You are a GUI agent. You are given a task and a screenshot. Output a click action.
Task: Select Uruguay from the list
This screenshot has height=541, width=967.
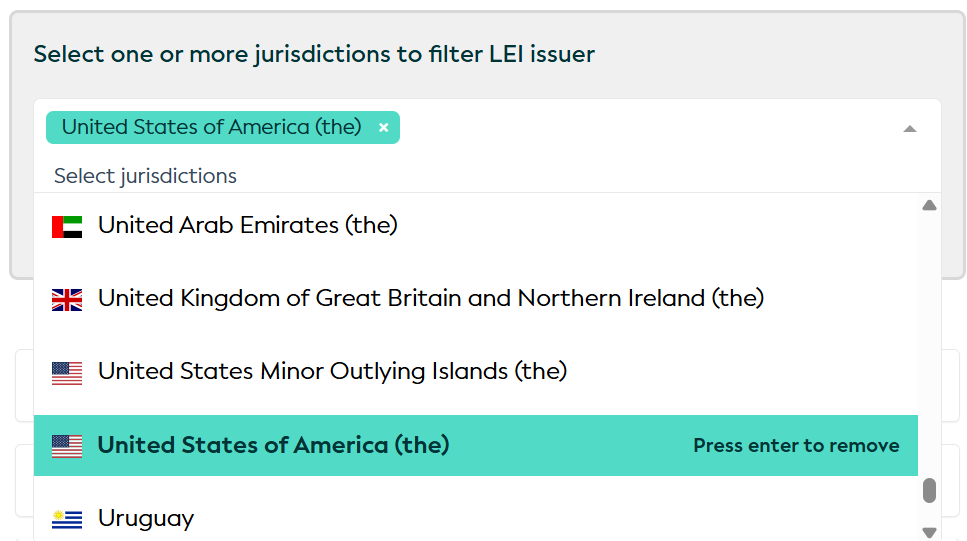(146, 519)
